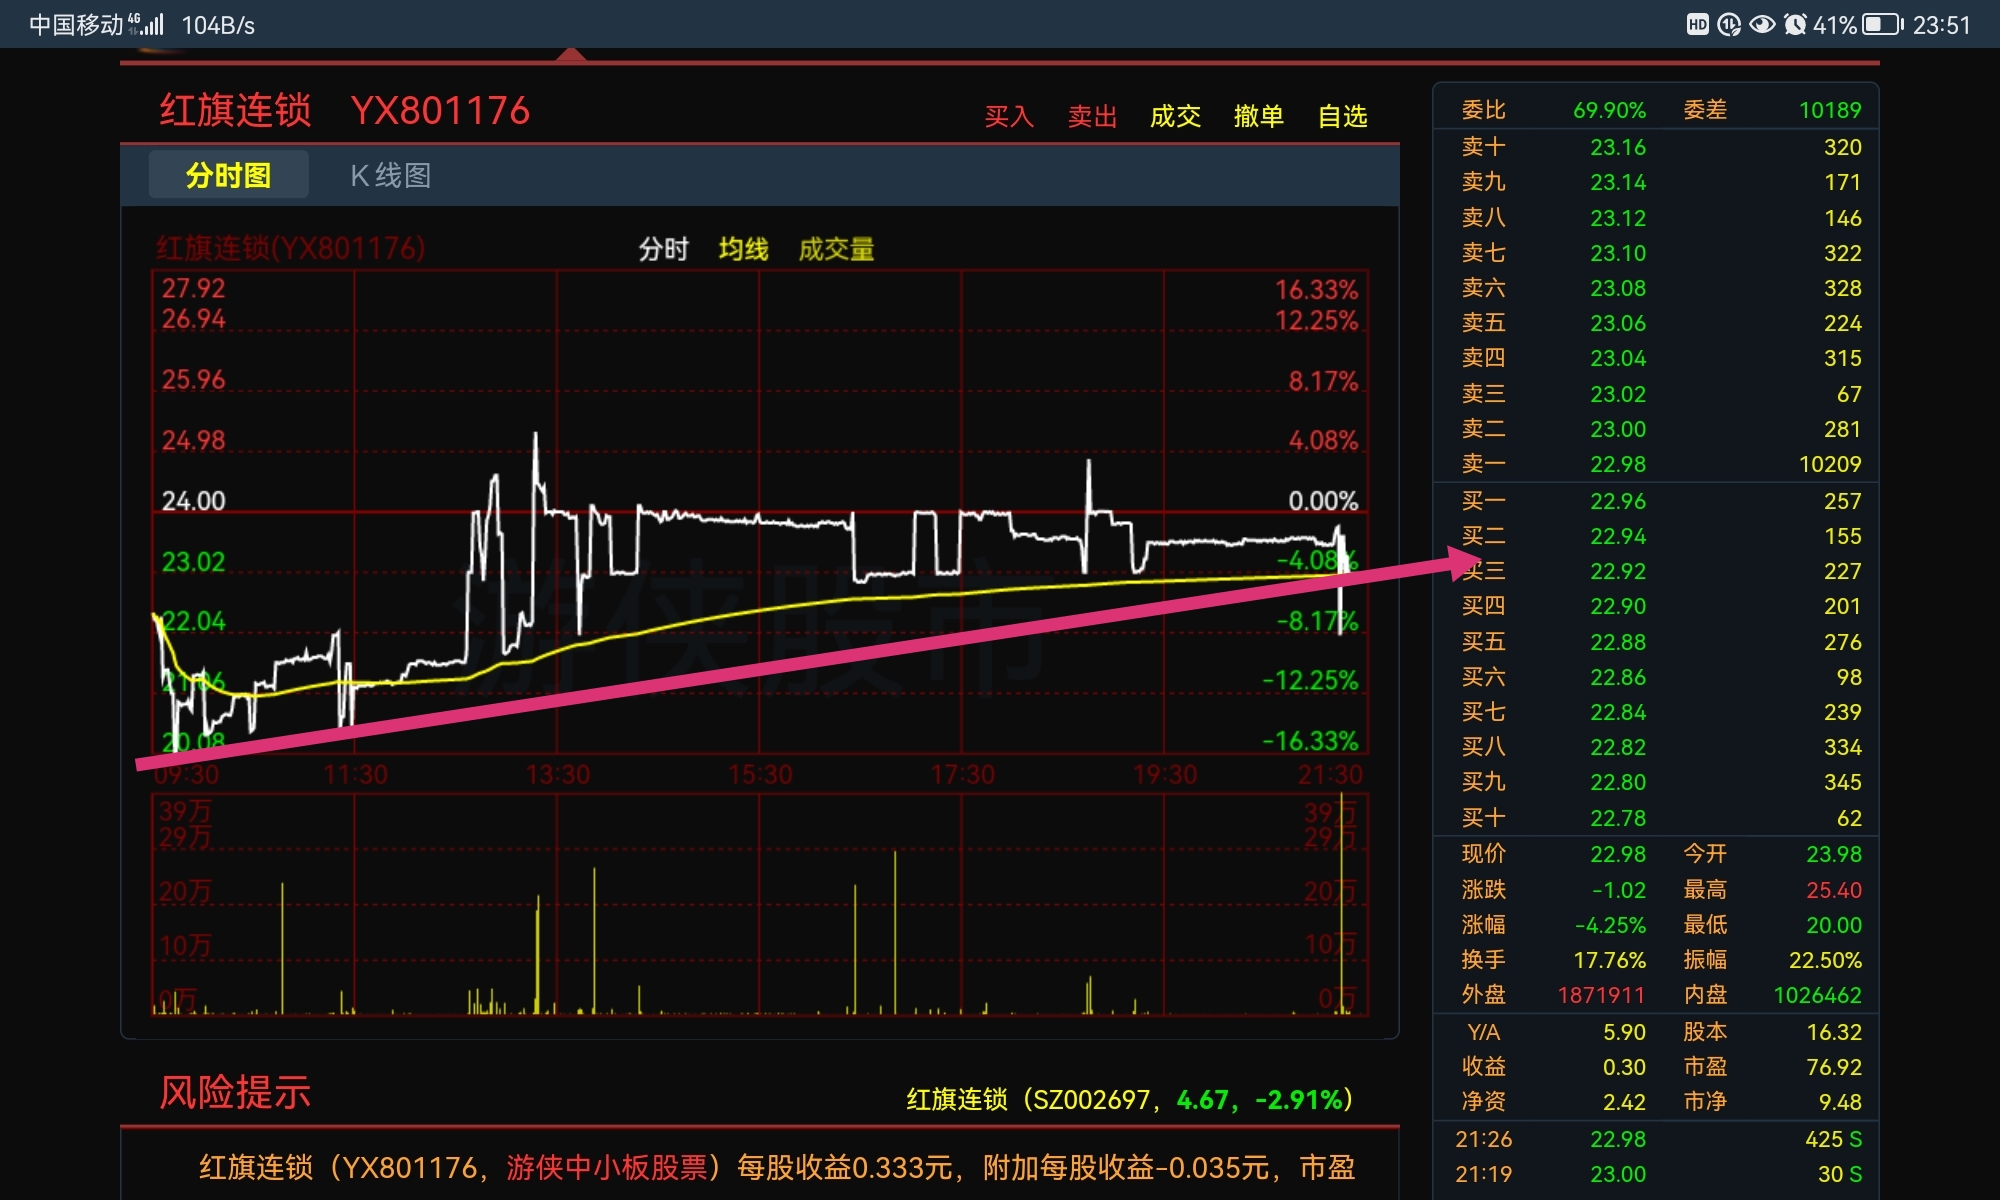Click 今开 value 23.98
The image size is (2000, 1200).
[x=1833, y=854]
